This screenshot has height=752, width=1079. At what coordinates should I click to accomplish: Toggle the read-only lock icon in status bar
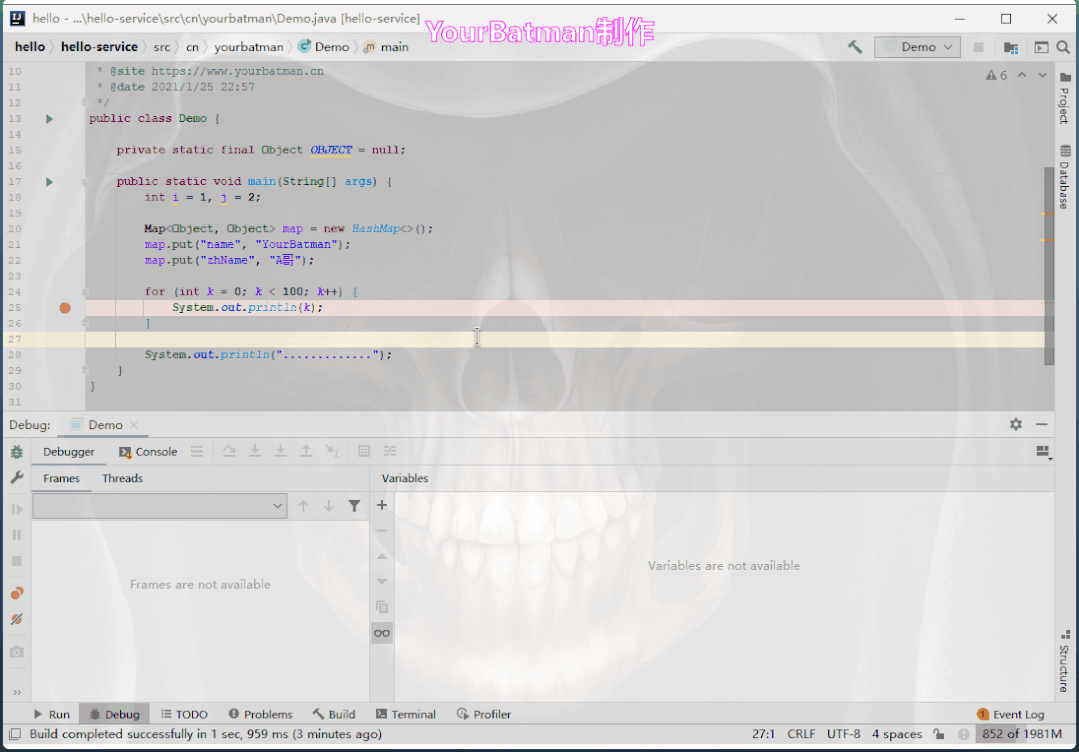click(938, 734)
